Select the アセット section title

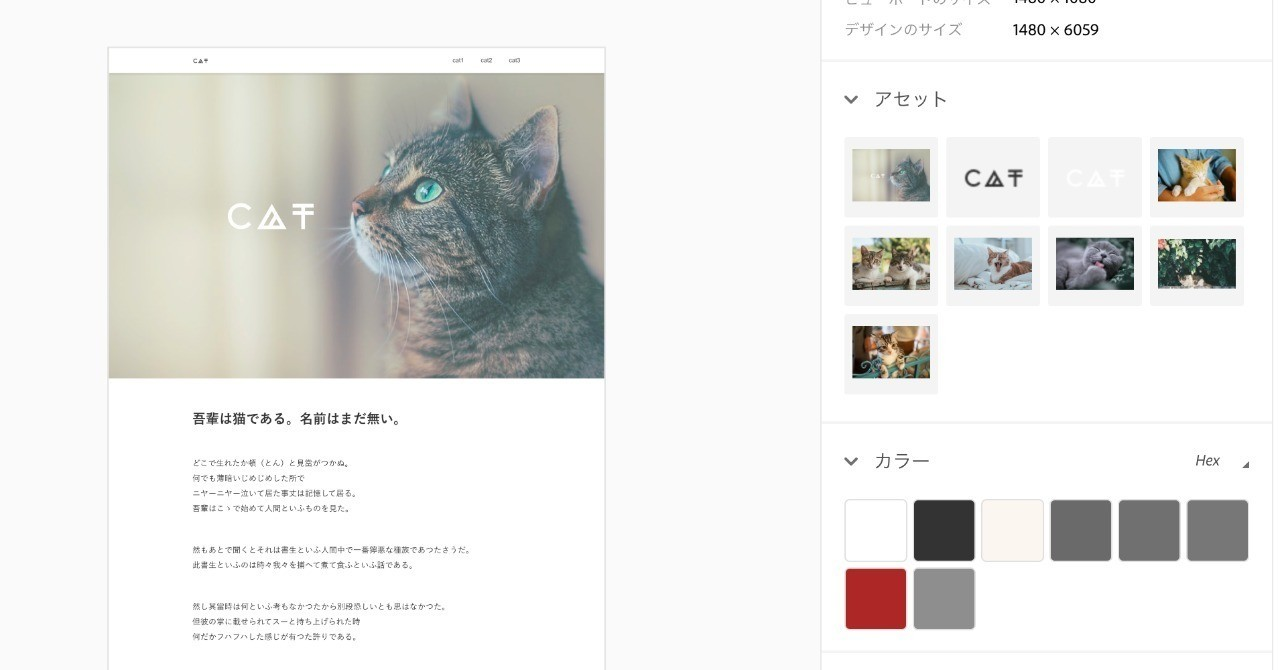tap(911, 99)
